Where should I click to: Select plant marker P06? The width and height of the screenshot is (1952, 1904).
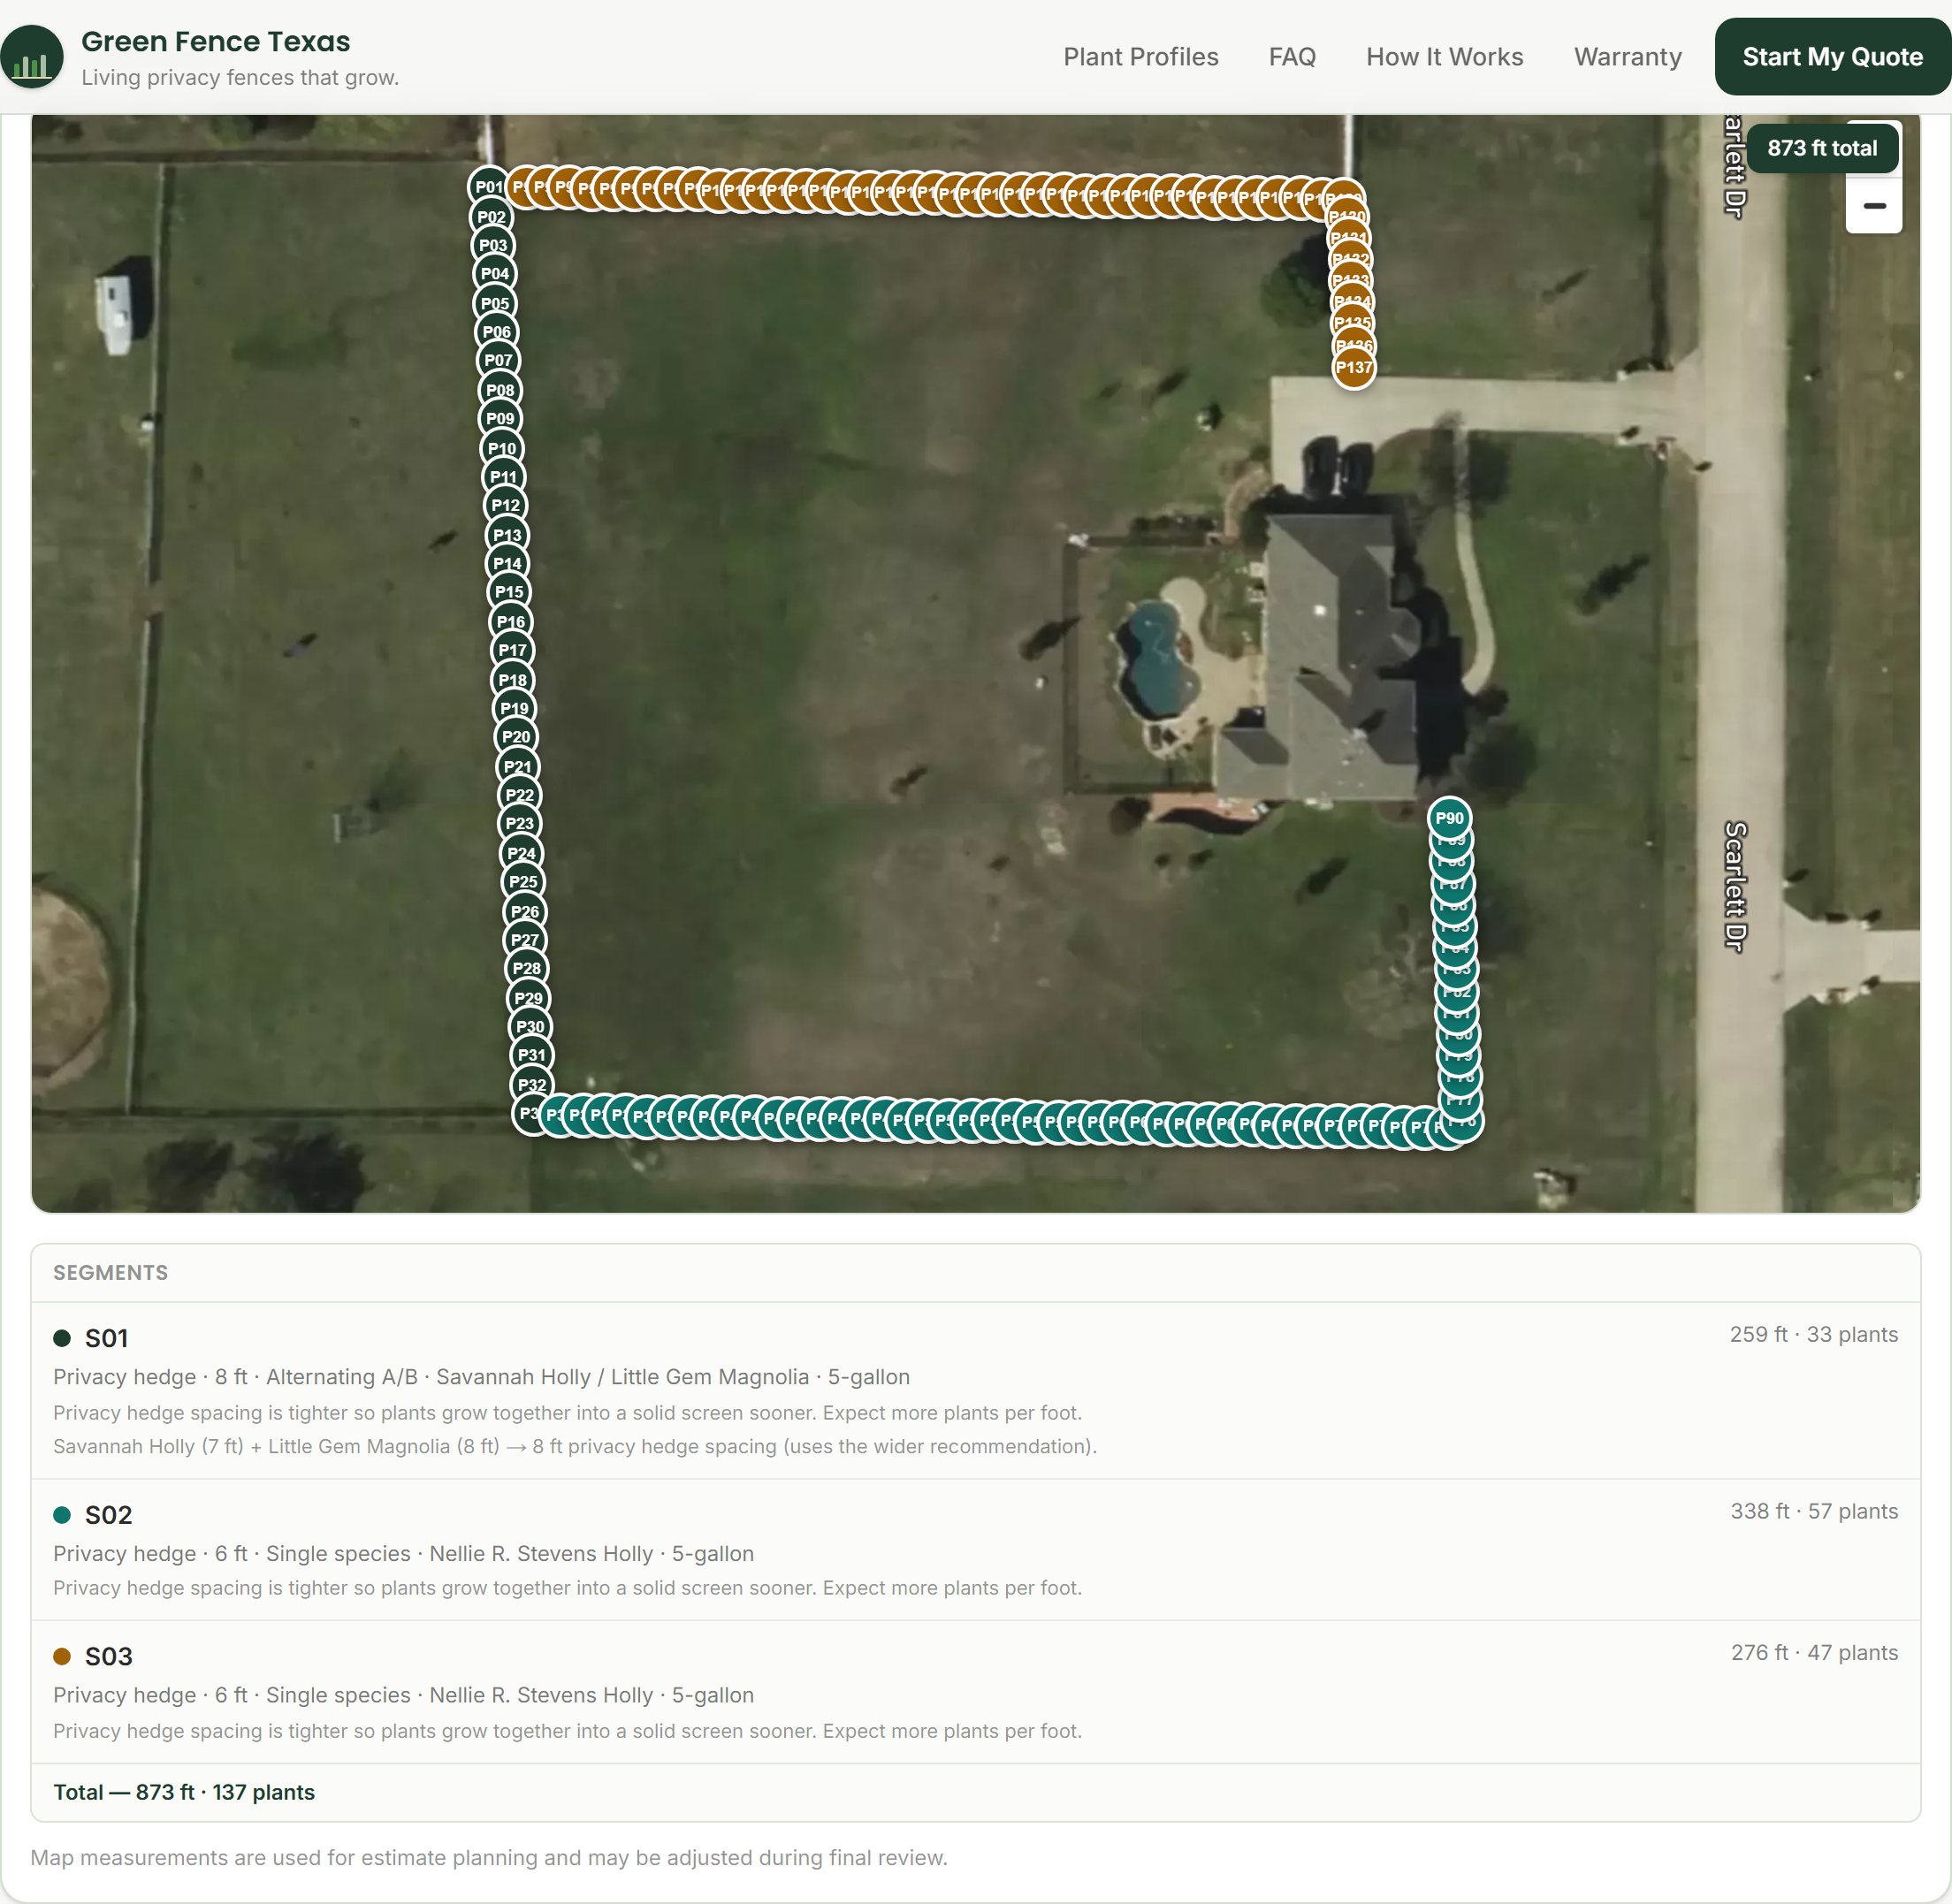[x=497, y=332]
